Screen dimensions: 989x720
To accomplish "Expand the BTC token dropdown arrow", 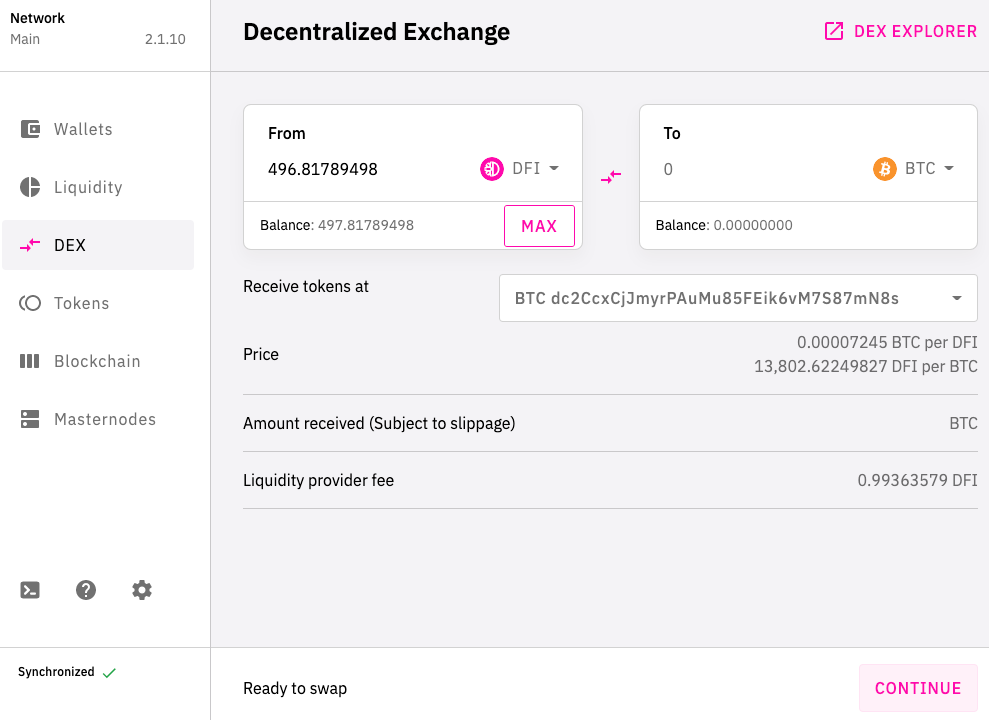I will click(949, 168).
